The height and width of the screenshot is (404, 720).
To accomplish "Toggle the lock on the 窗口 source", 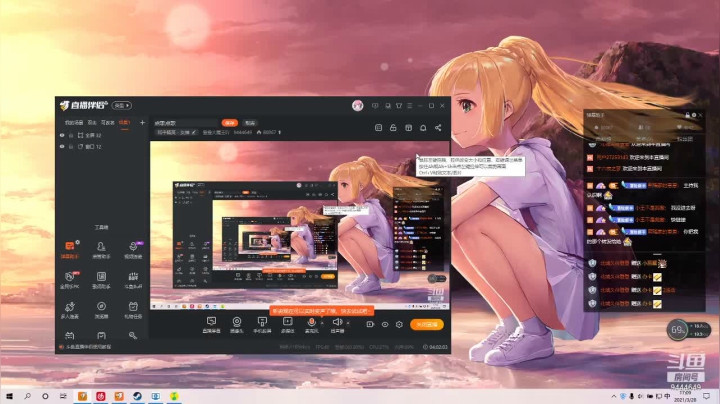I will point(71,147).
